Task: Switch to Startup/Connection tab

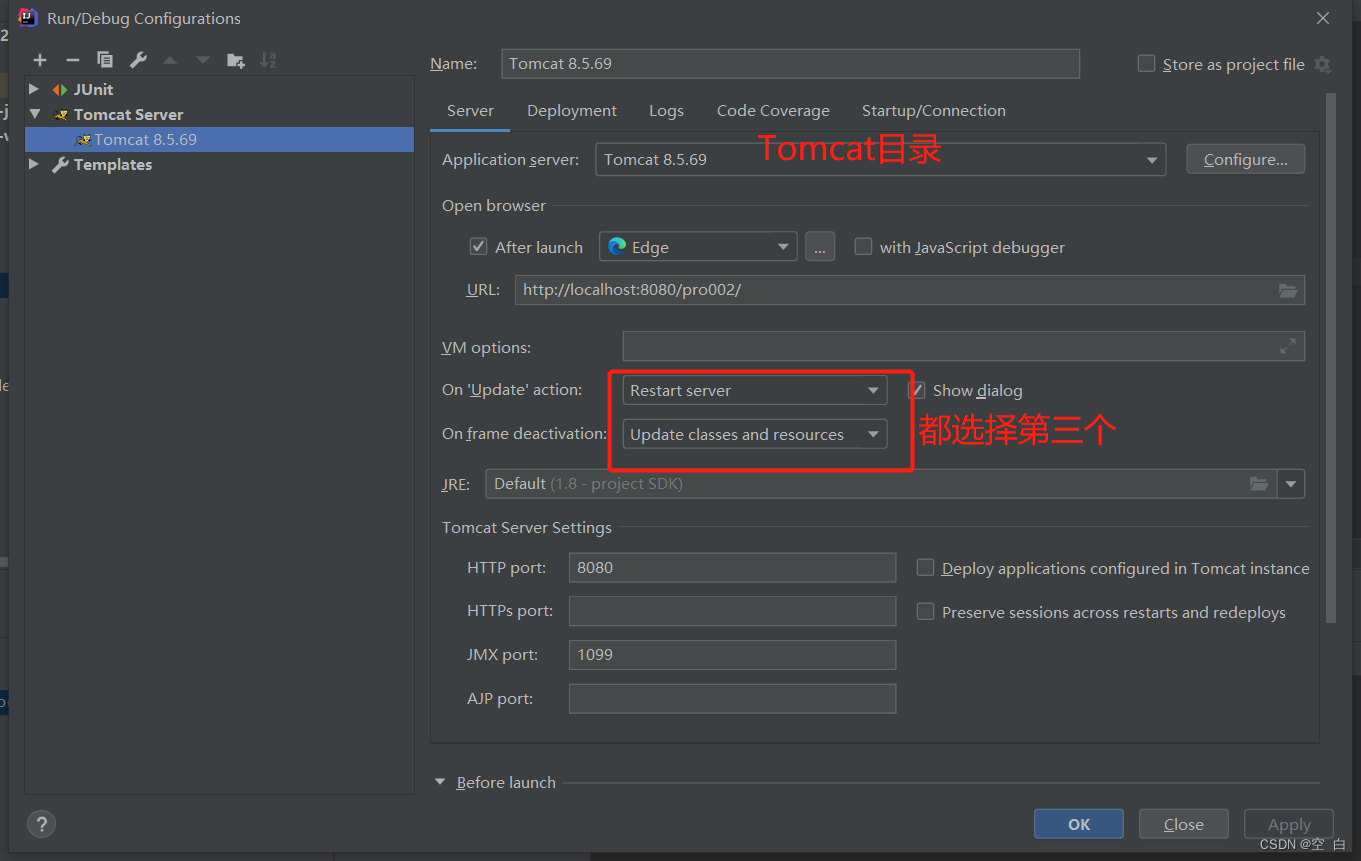Action: tap(934, 111)
